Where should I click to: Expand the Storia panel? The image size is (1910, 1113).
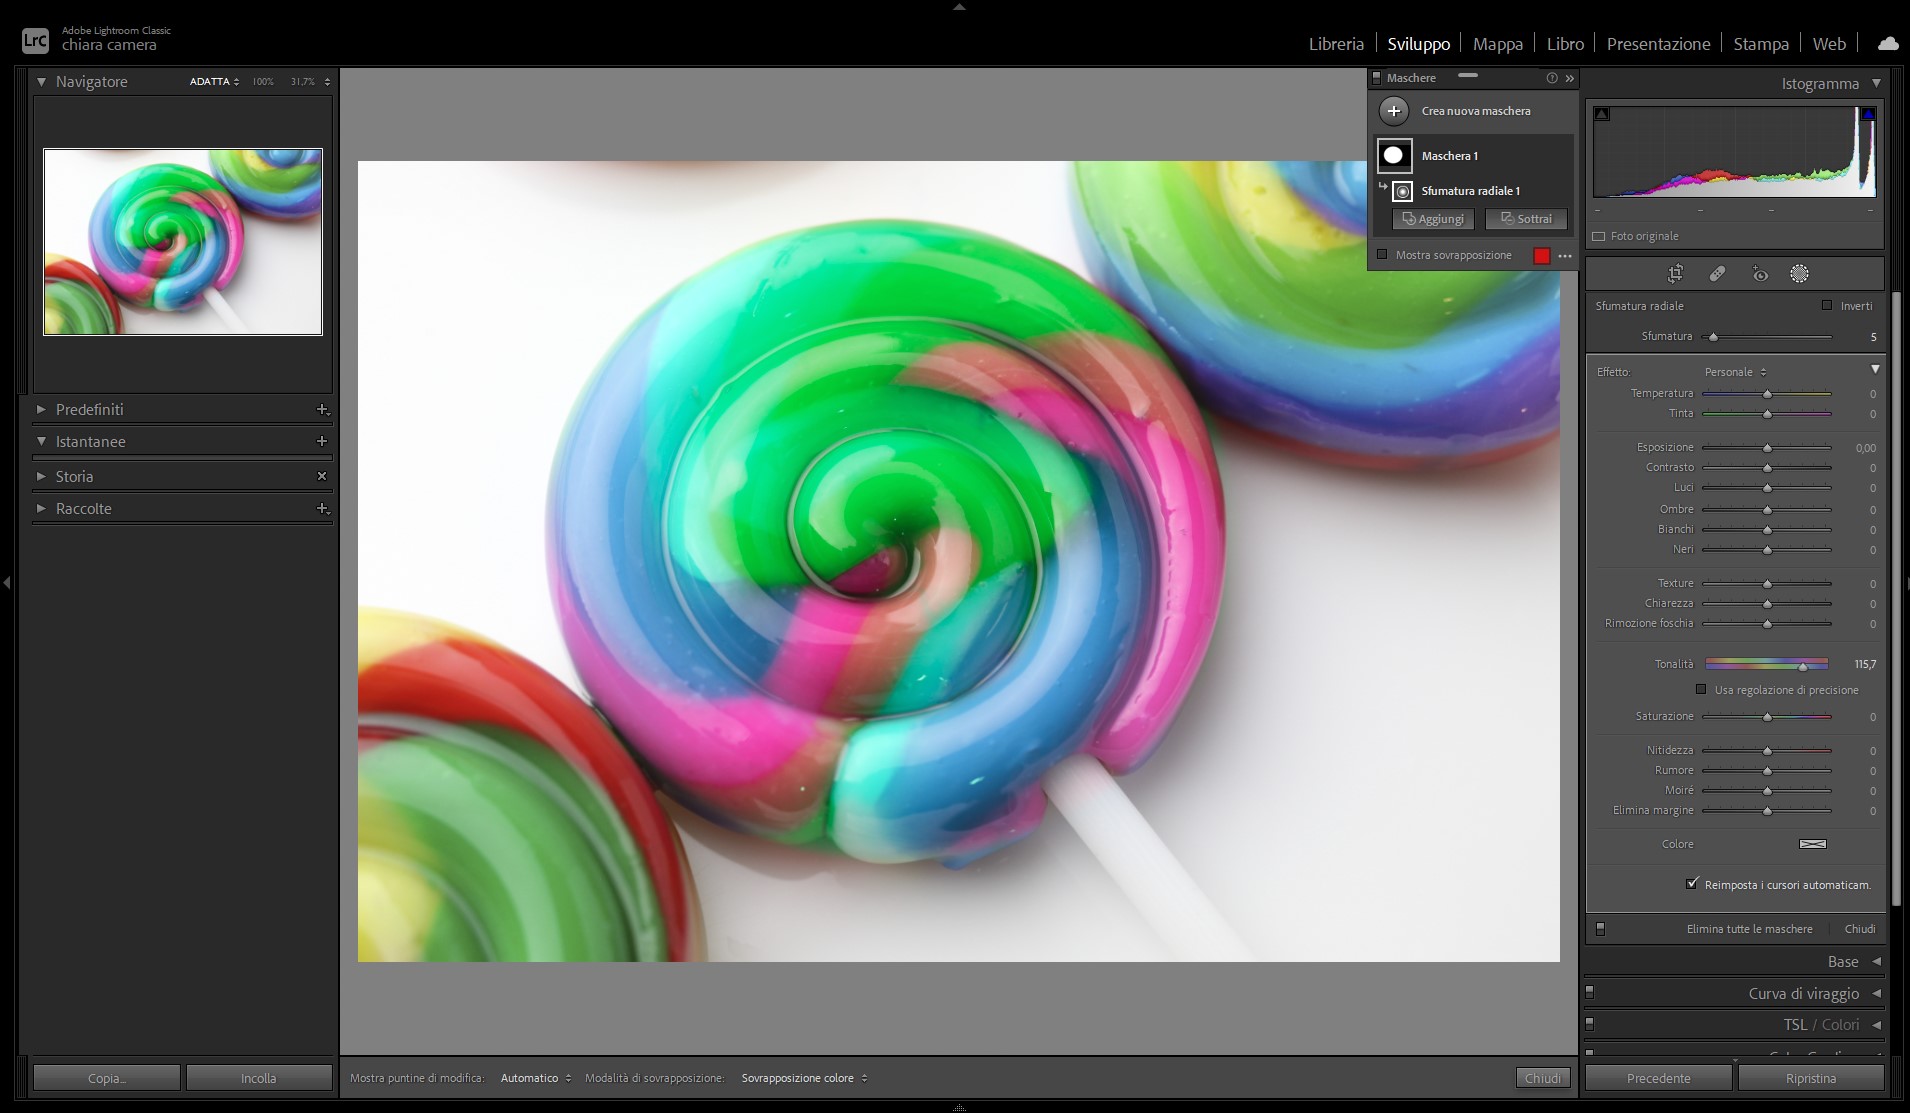[x=41, y=476]
